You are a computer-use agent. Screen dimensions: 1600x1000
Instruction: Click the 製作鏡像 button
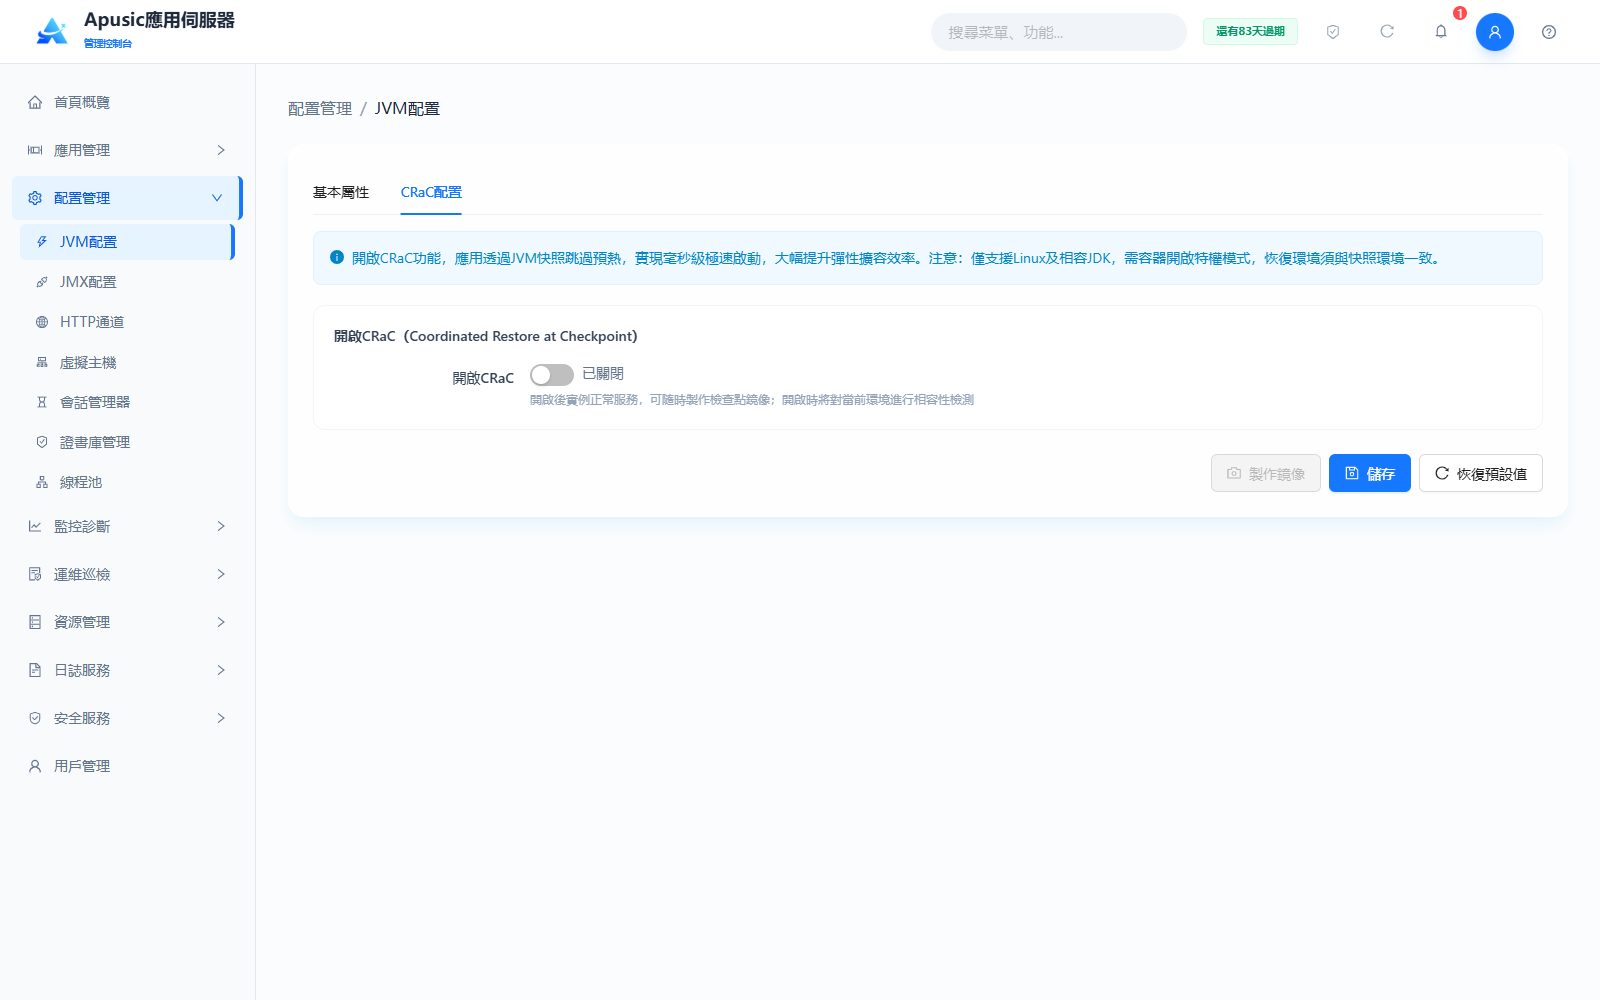click(x=1266, y=473)
